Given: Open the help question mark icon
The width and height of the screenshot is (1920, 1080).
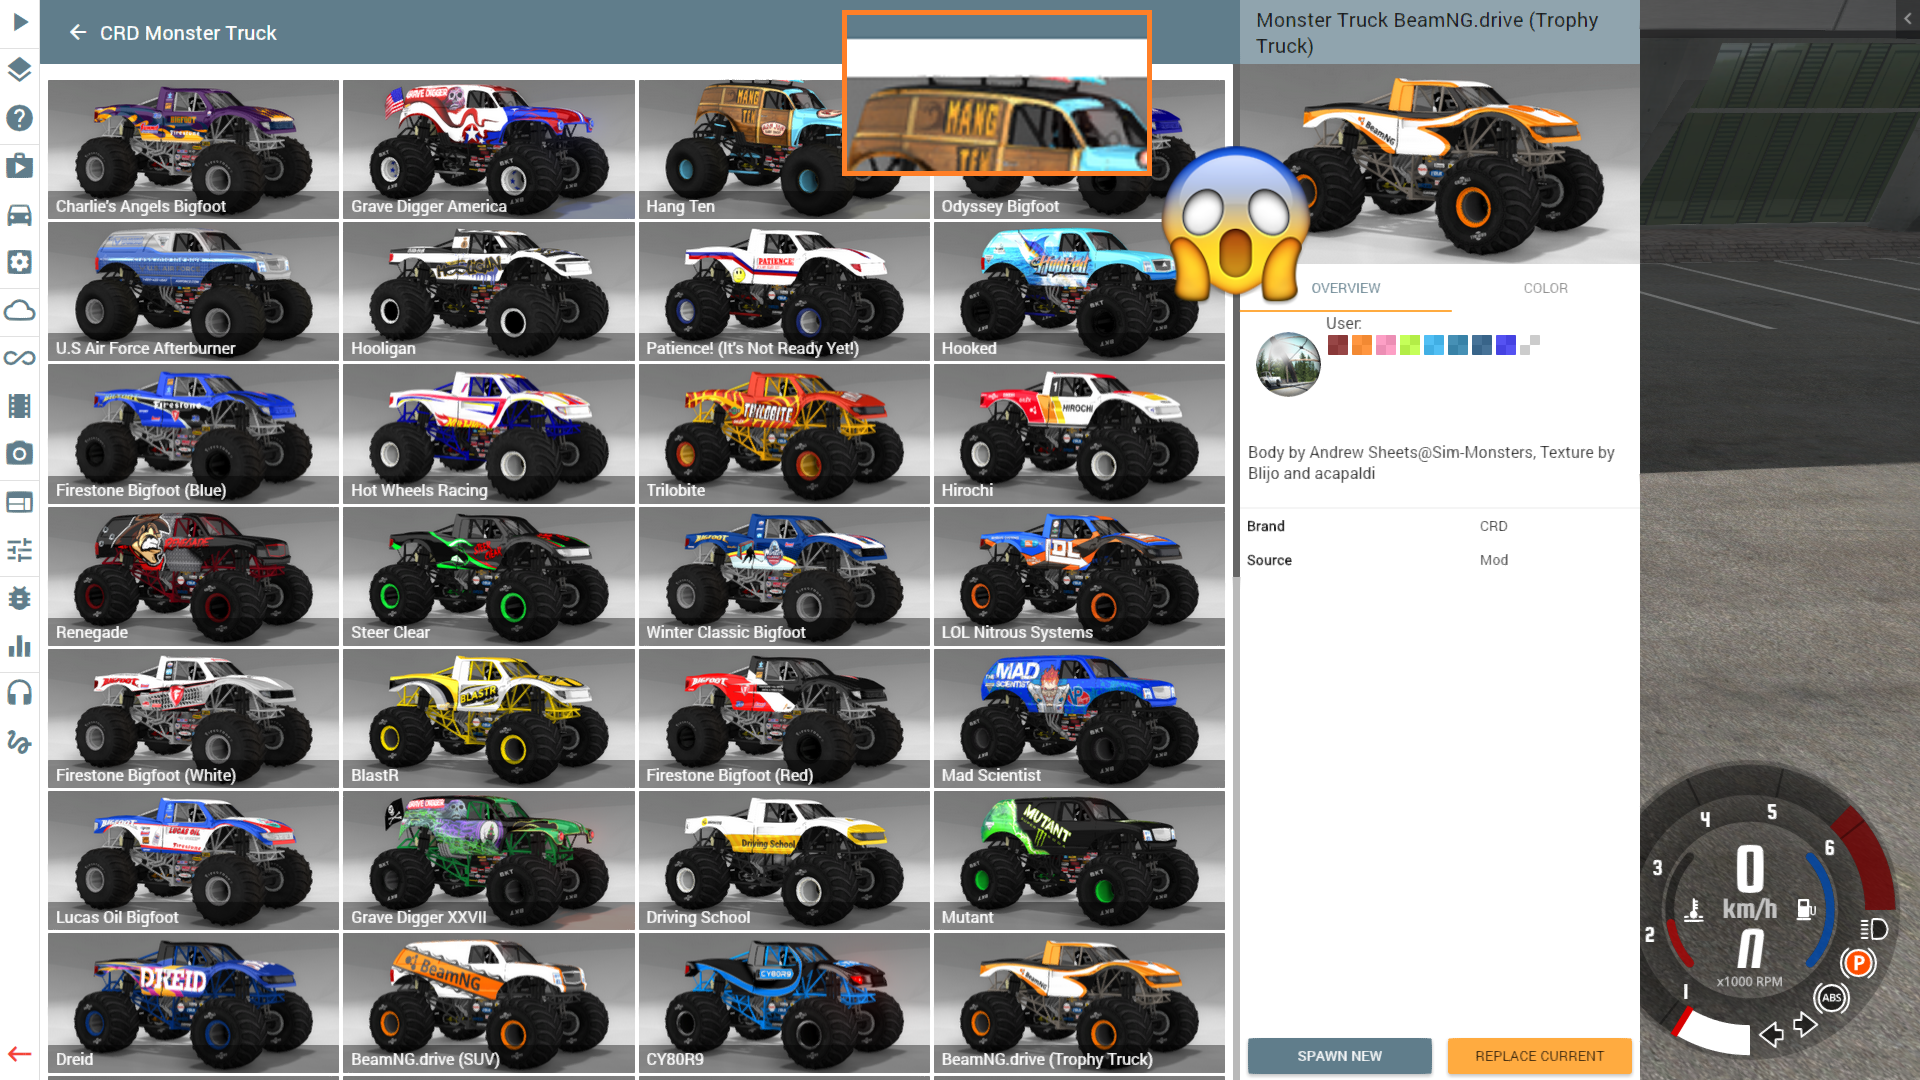Looking at the screenshot, I should [x=20, y=118].
